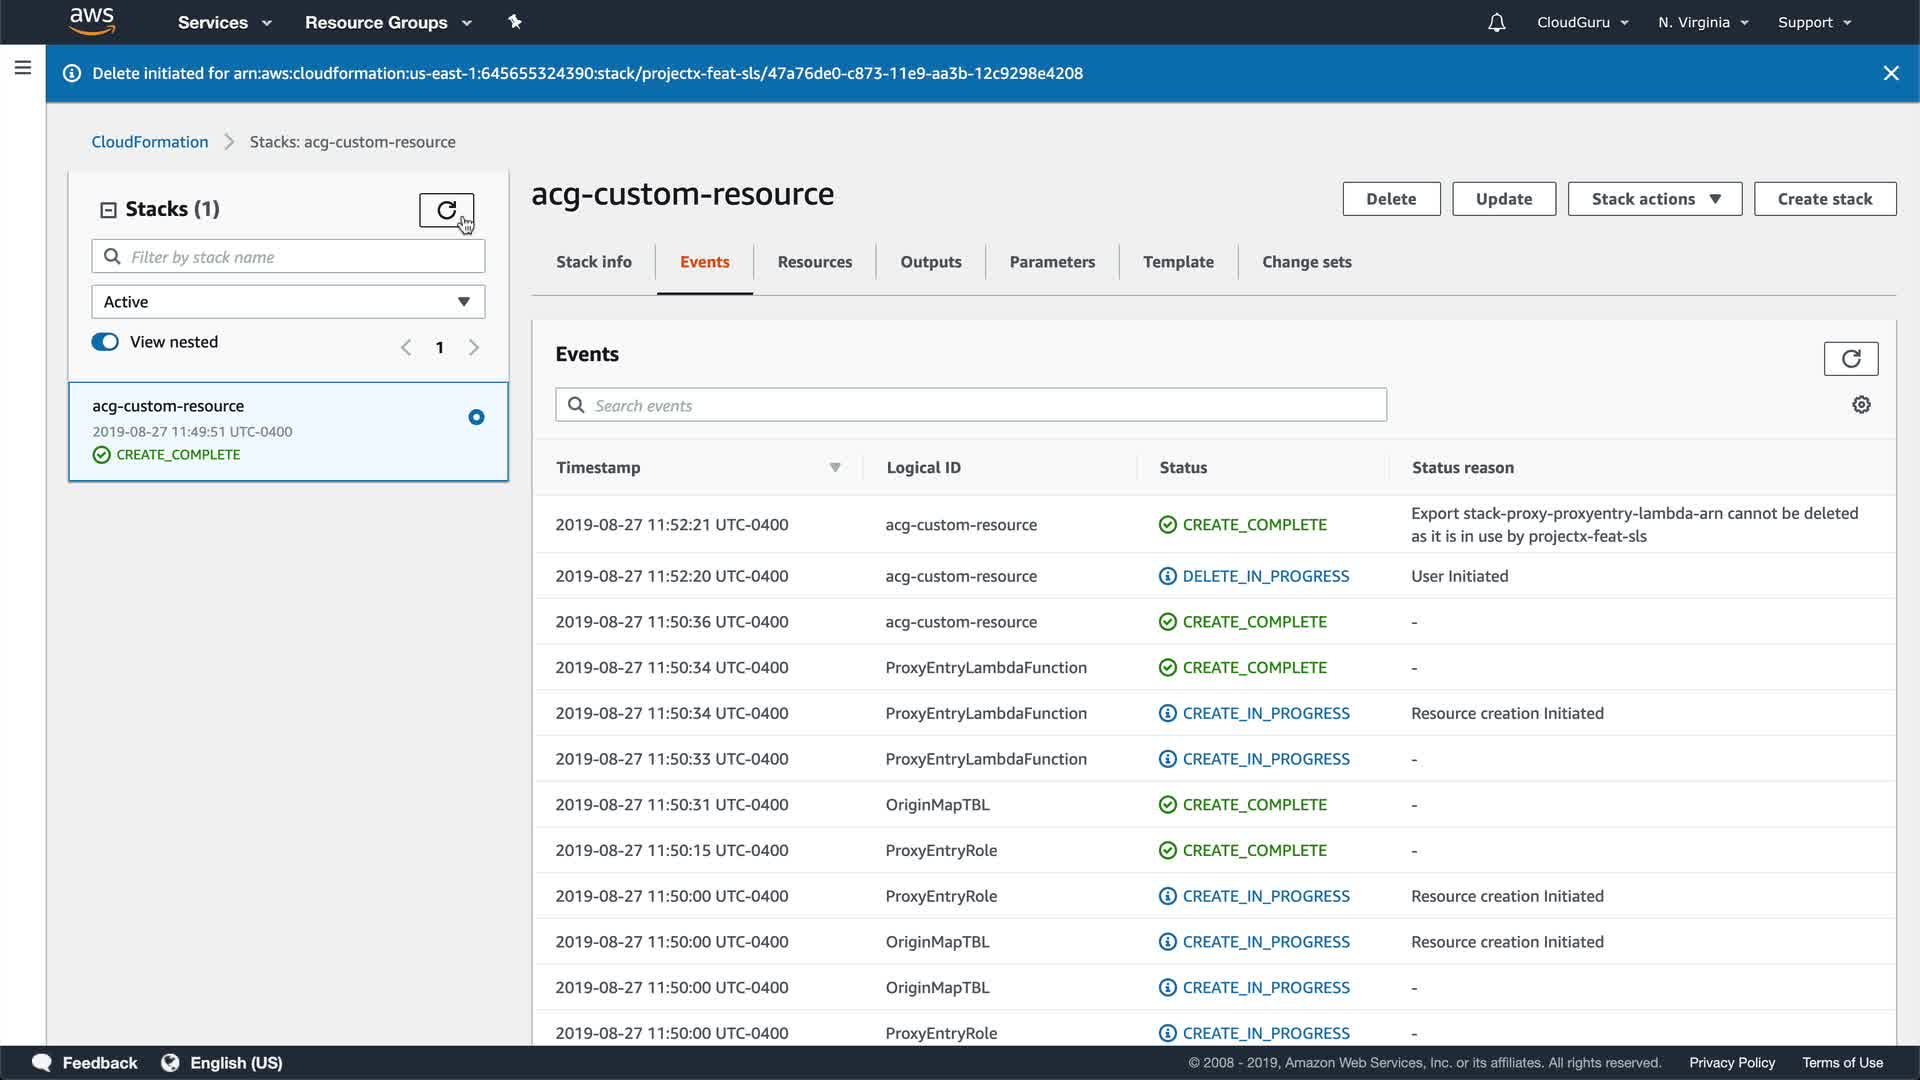Expand the Stack actions dropdown
This screenshot has width=1920, height=1080.
click(1654, 199)
